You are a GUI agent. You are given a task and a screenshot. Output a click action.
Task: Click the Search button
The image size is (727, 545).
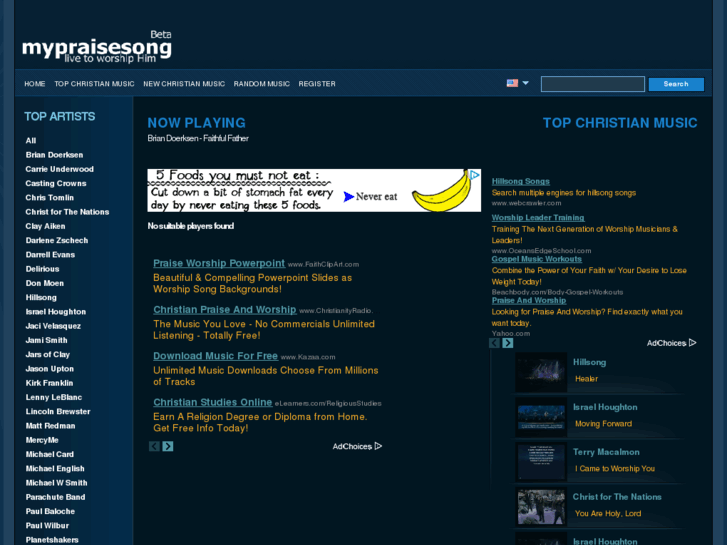click(676, 84)
